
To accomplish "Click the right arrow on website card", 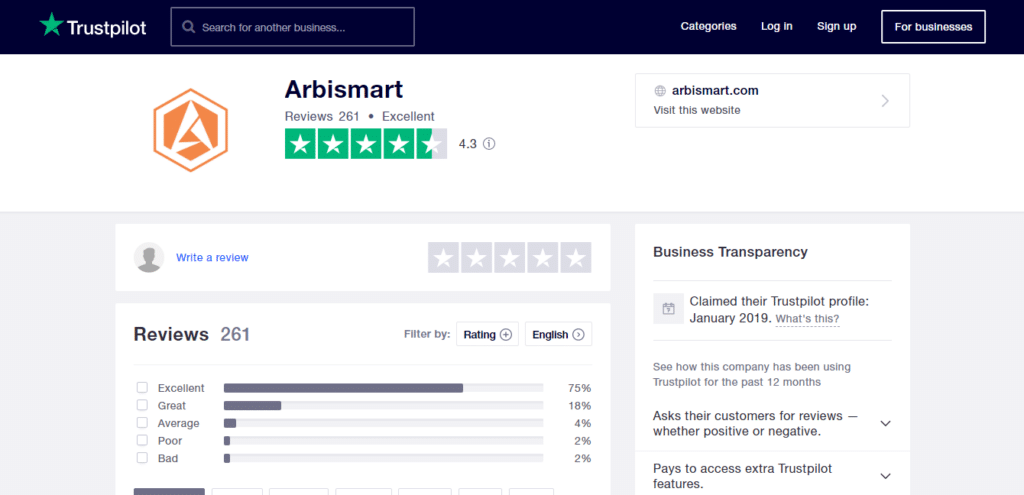I will click(x=884, y=100).
